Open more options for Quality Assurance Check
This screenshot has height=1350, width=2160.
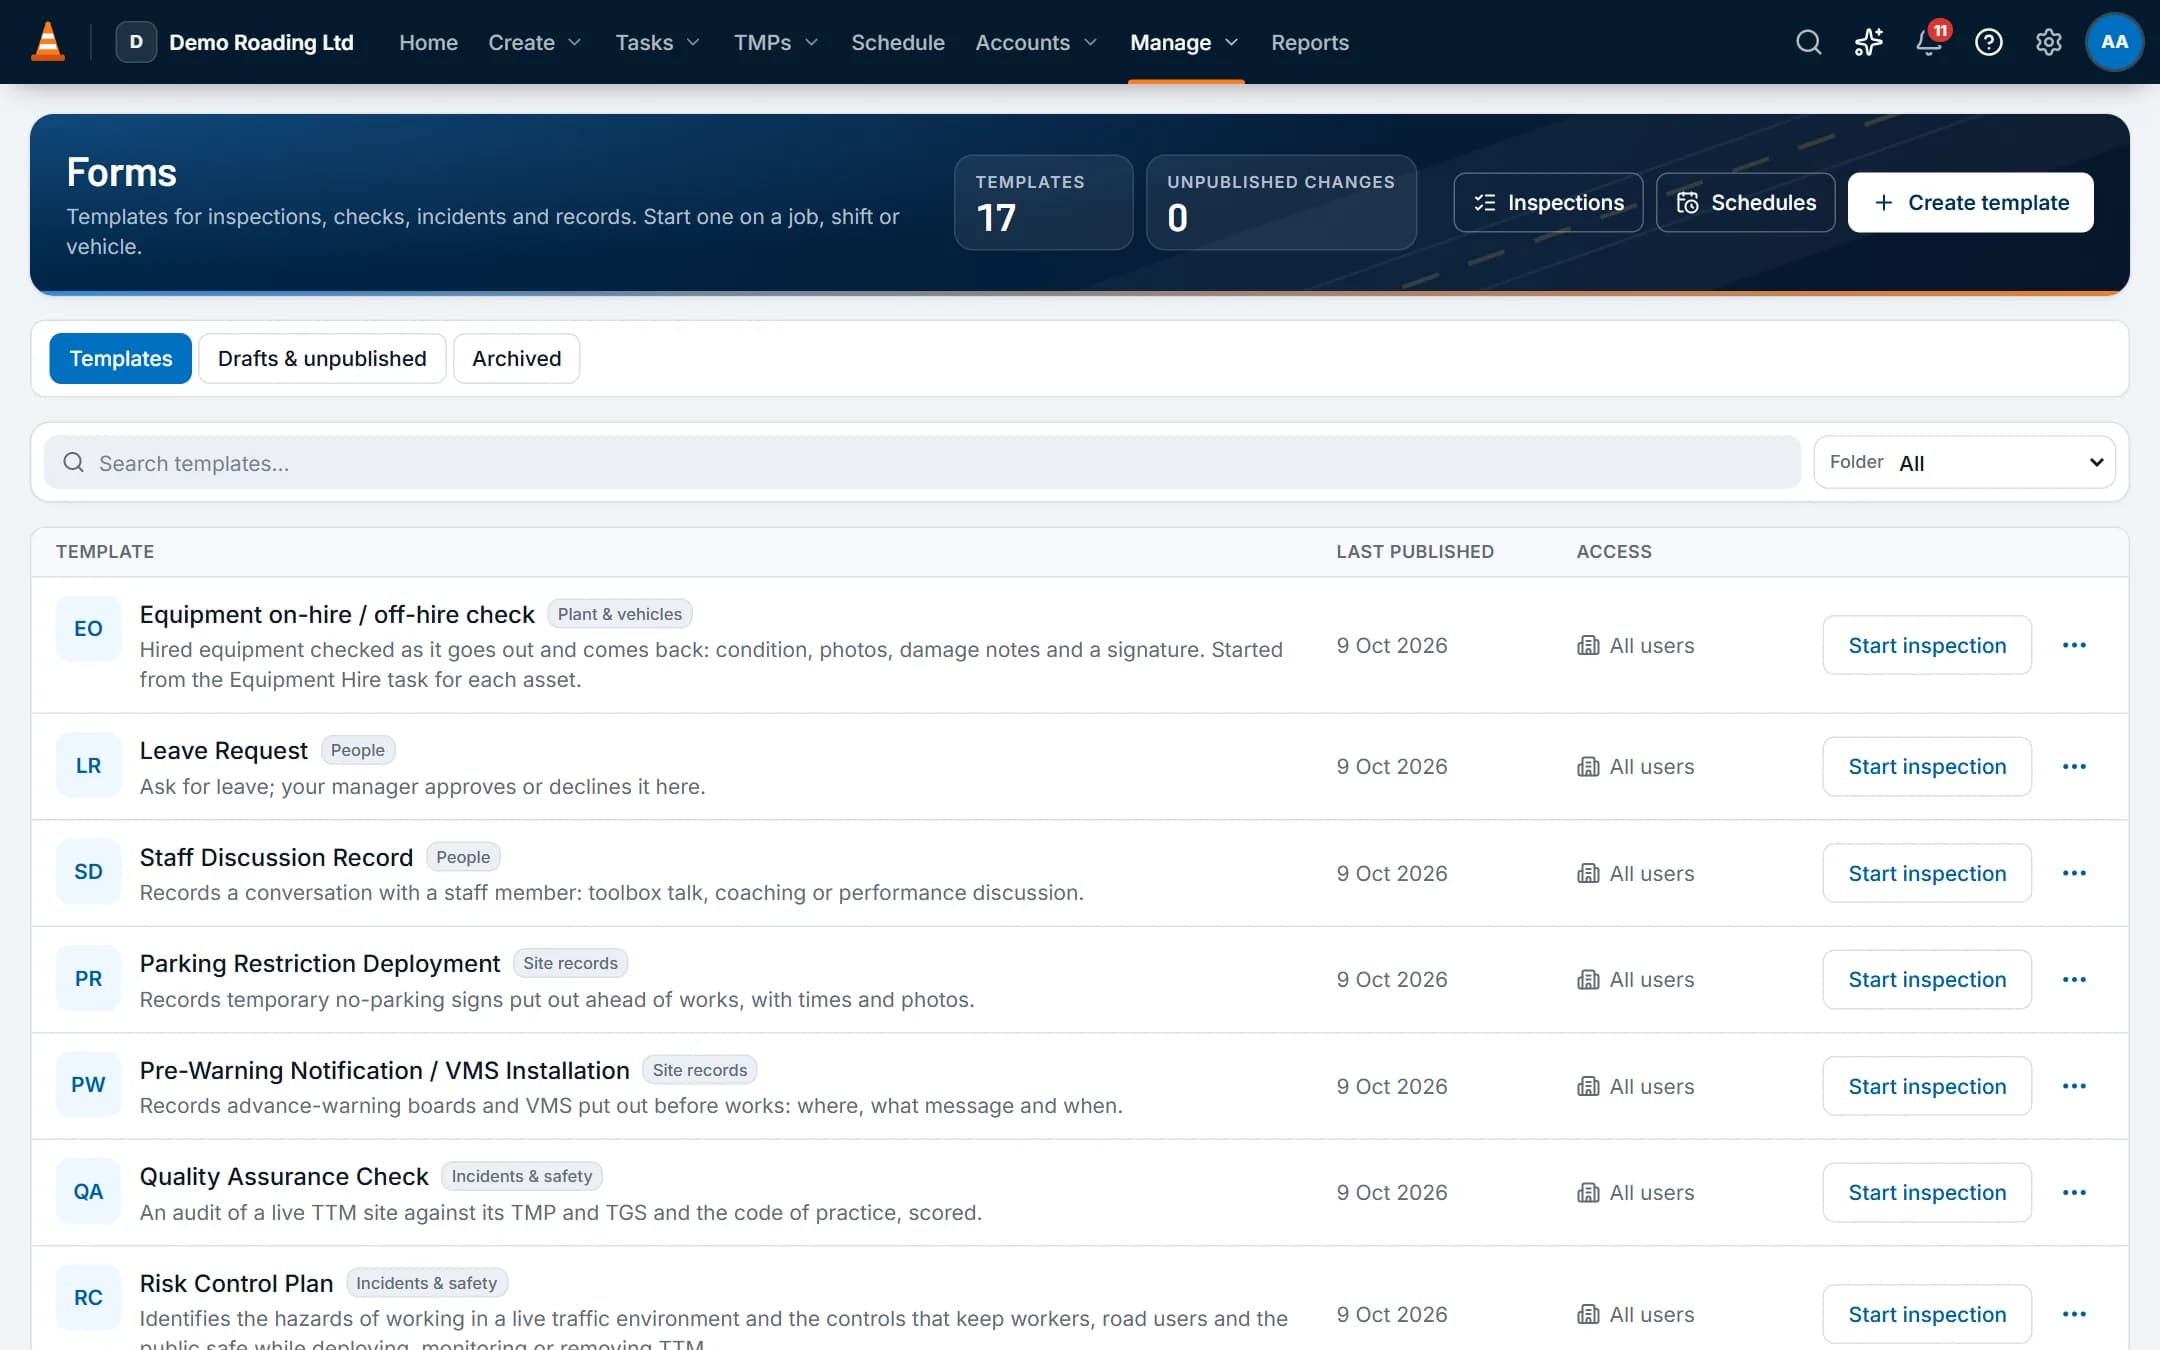2074,1192
